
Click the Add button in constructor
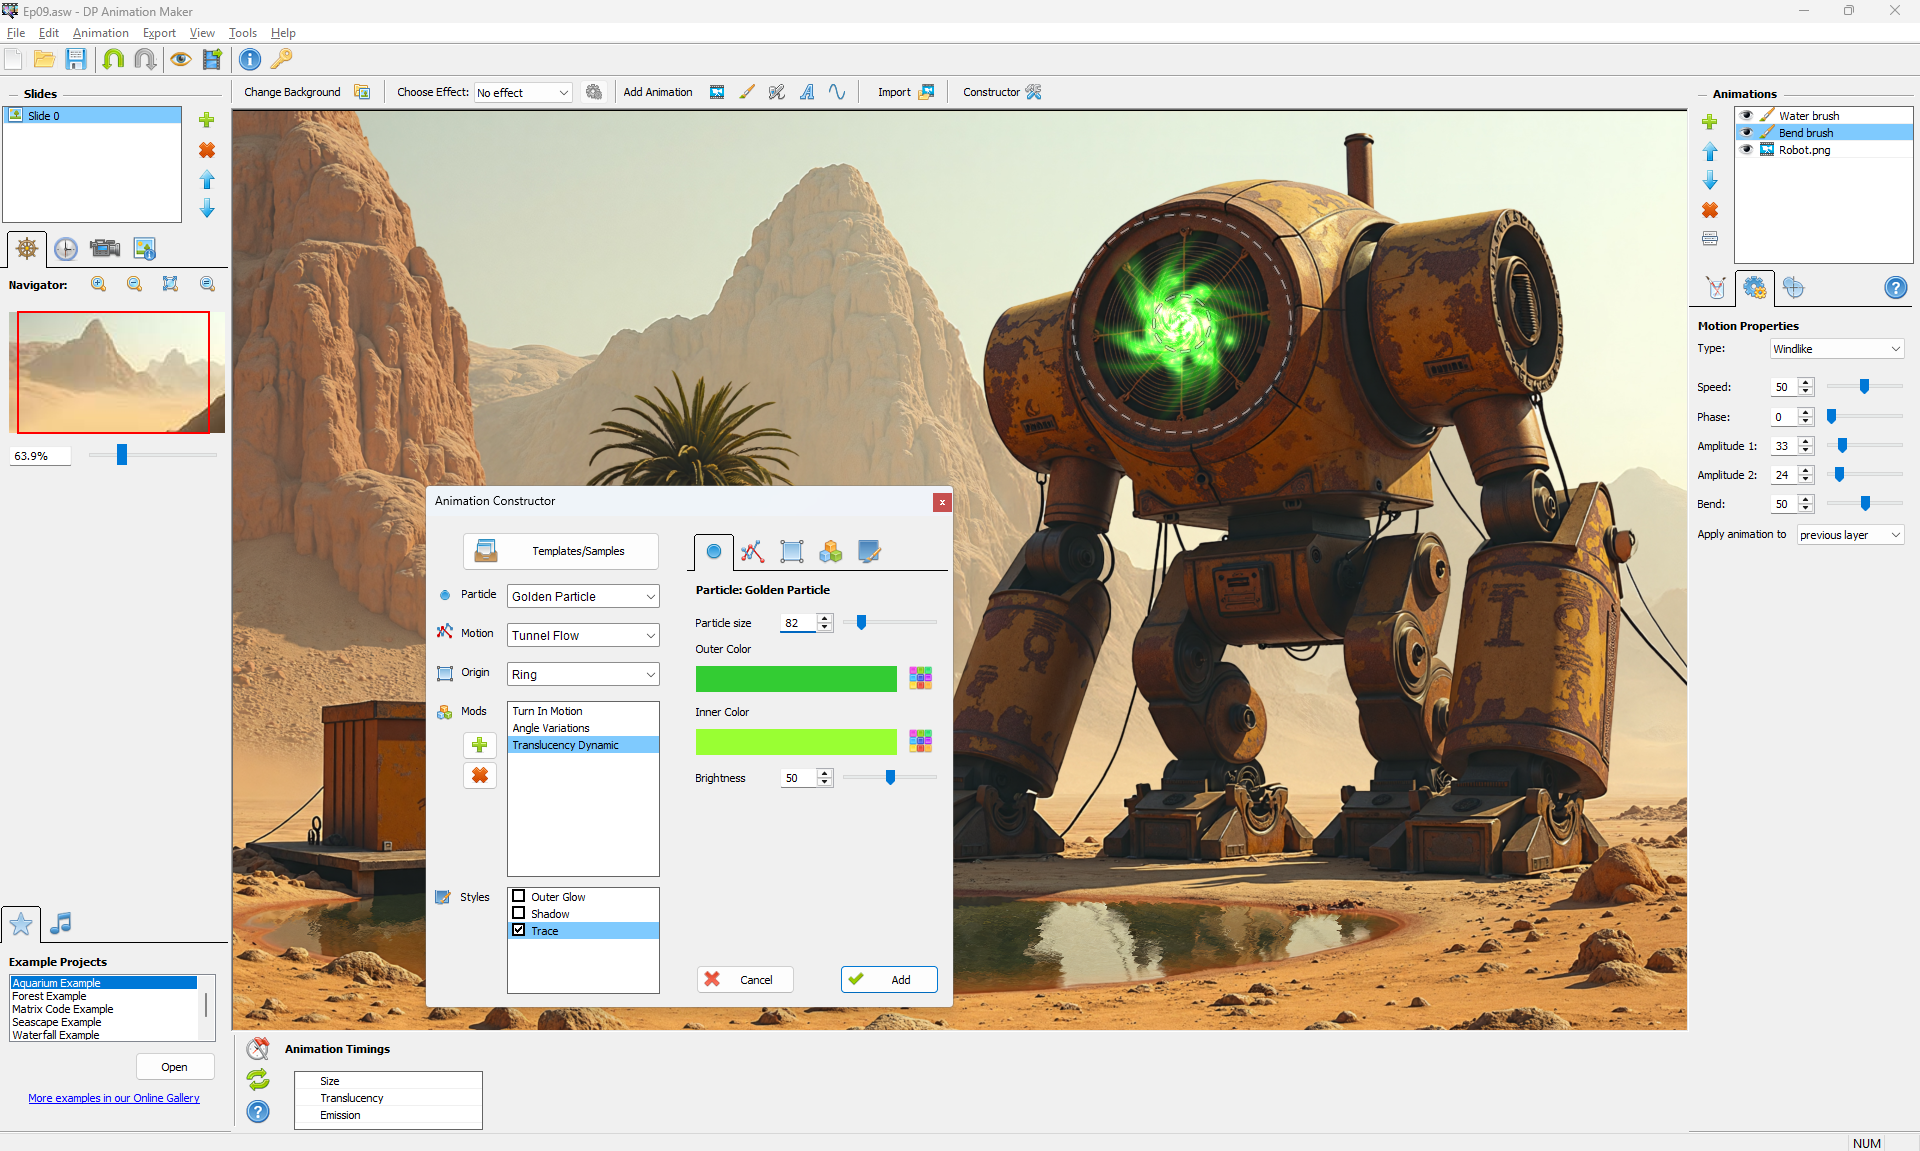pyautogui.click(x=889, y=979)
